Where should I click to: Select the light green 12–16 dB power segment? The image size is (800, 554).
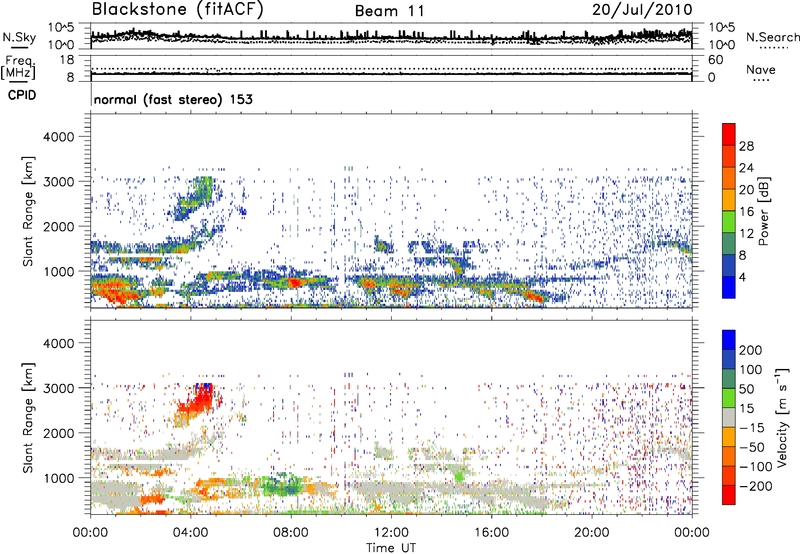tap(729, 221)
